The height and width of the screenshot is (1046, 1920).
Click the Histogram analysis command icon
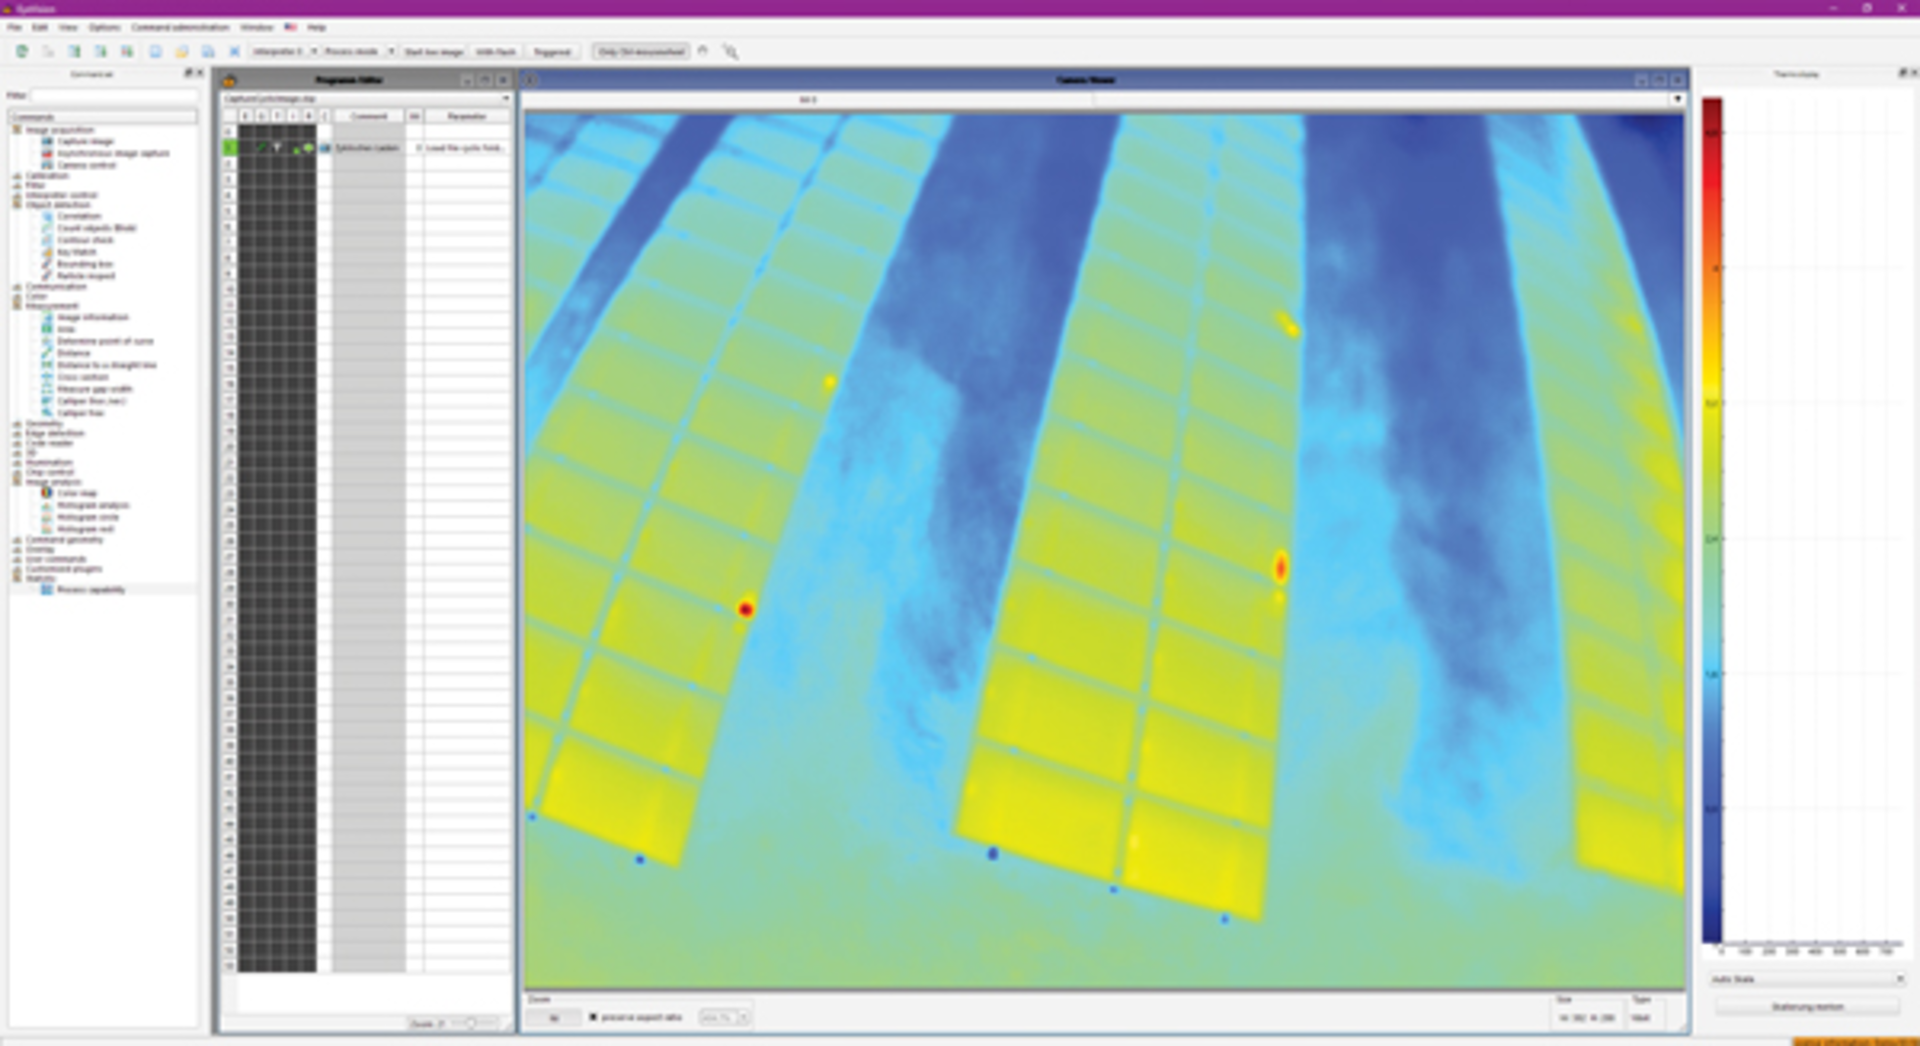47,506
